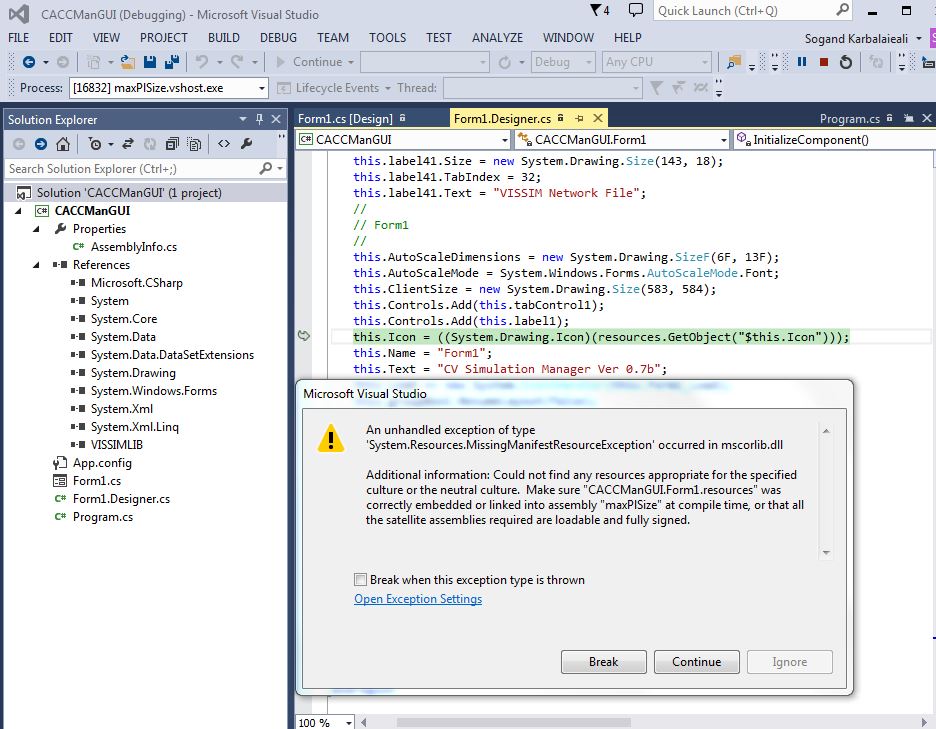Click the search icon in Solution Explorer search
This screenshot has width=936, height=729.
pos(266,169)
